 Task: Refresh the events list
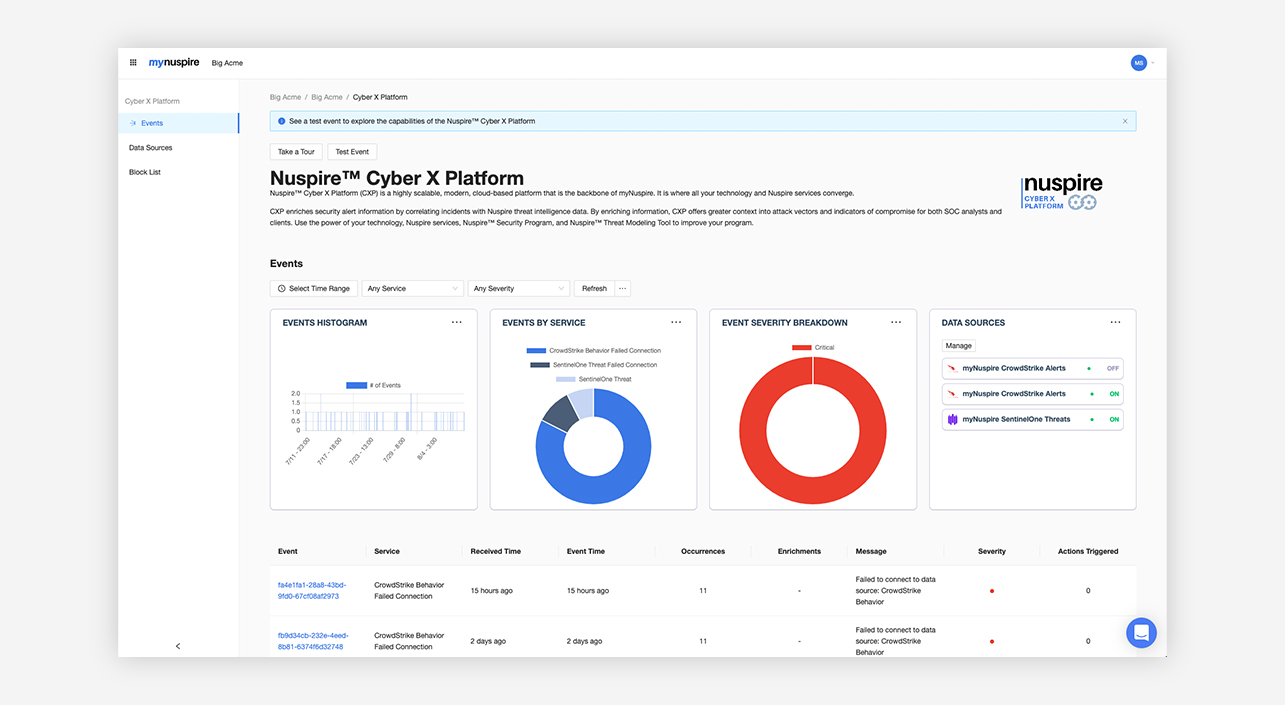(x=594, y=288)
